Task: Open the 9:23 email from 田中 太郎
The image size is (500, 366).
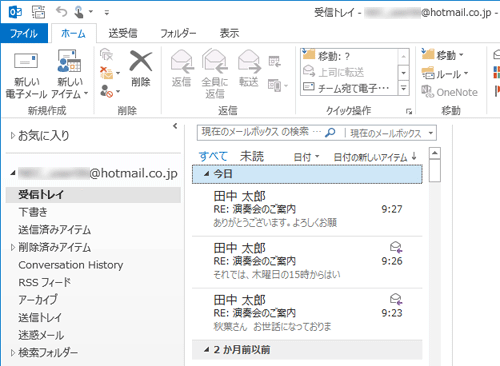Action: [307, 314]
